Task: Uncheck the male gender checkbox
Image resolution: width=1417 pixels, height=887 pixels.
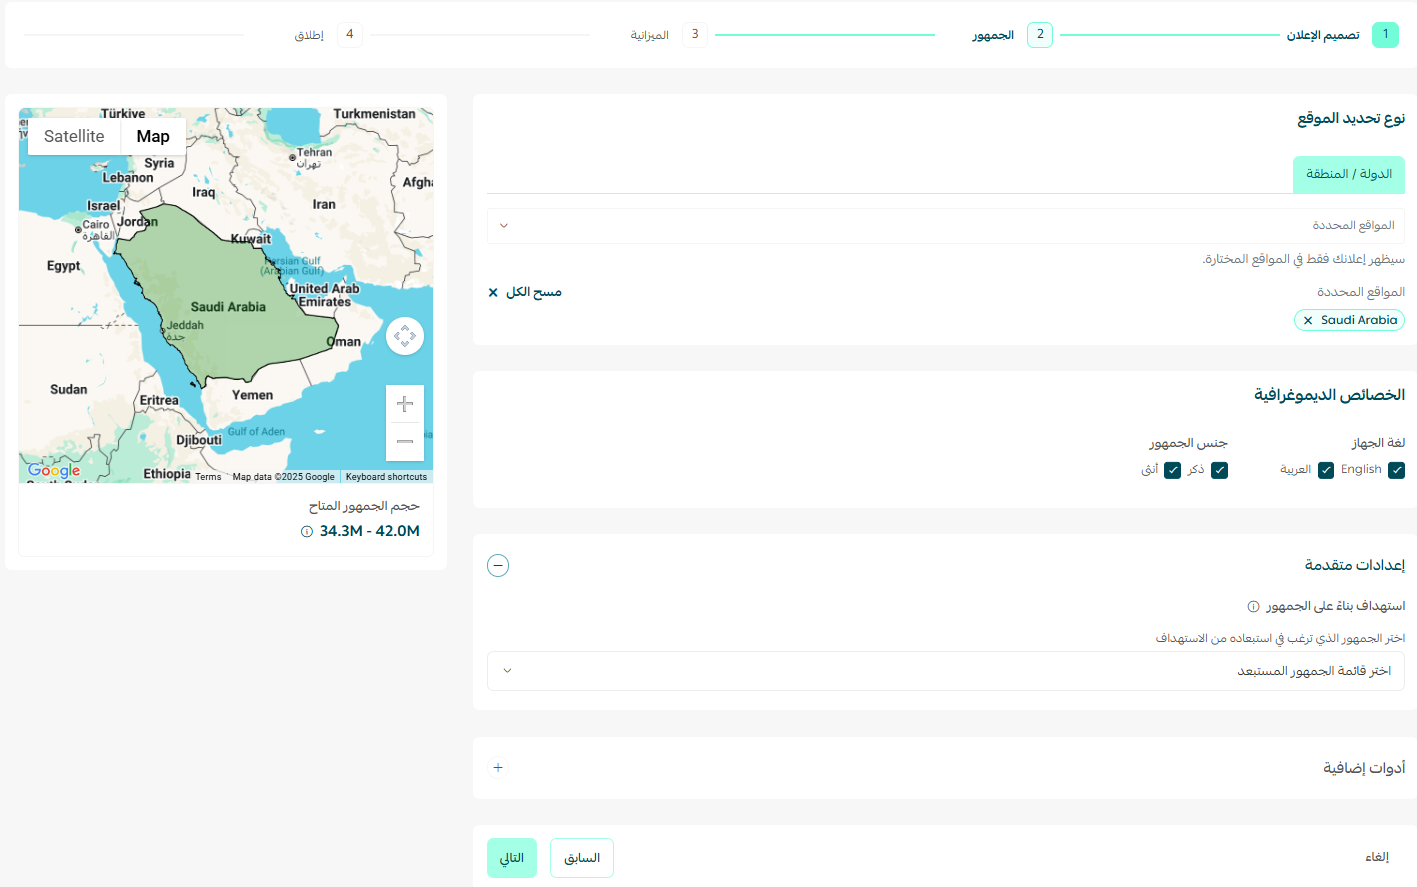Action: [1220, 470]
